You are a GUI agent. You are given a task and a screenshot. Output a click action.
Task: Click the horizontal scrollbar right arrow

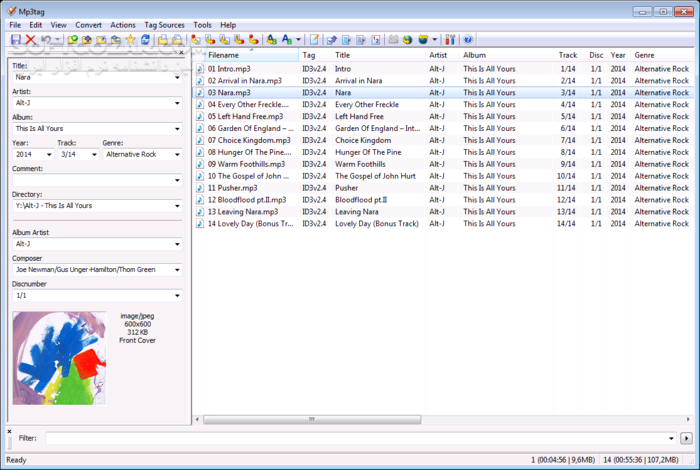pos(688,420)
